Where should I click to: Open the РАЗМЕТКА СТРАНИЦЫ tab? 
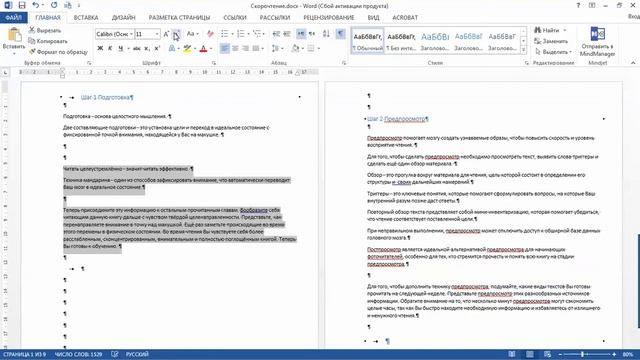pyautogui.click(x=179, y=18)
